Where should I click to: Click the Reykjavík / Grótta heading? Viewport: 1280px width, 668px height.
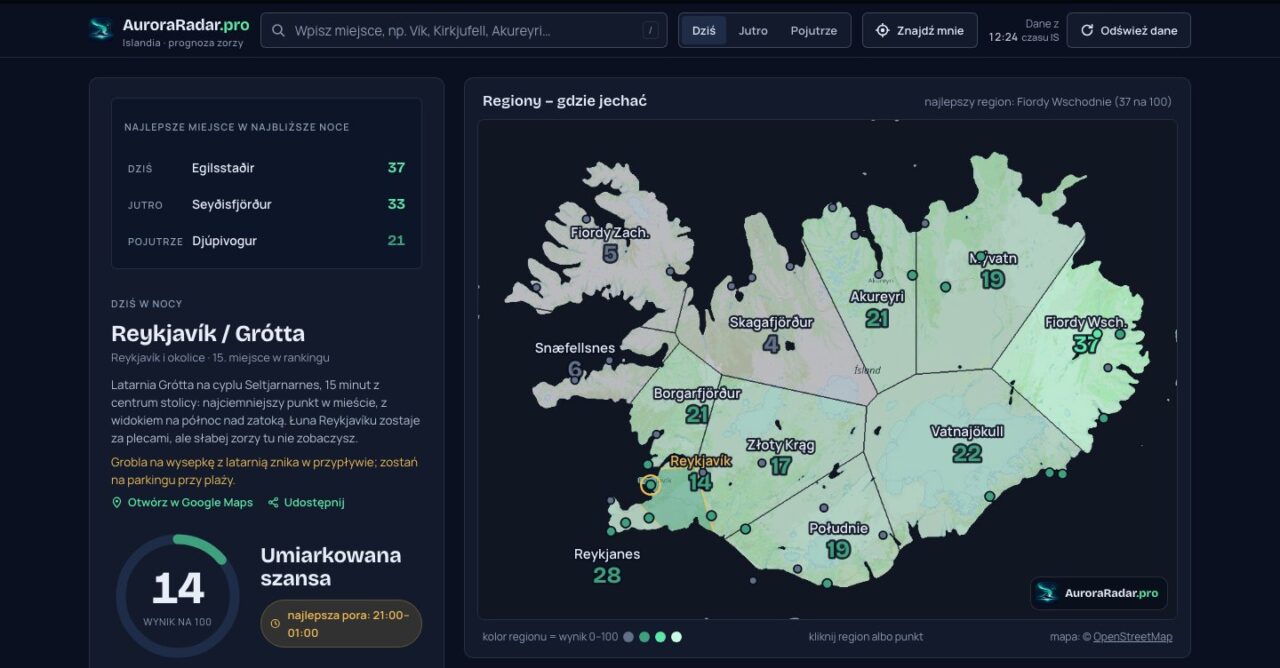click(208, 333)
